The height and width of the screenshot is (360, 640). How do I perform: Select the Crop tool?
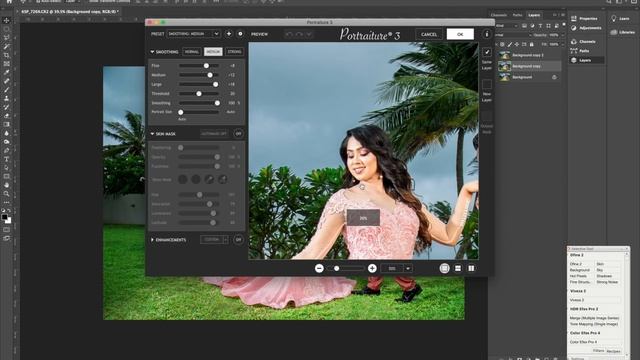pyautogui.click(x=6, y=55)
